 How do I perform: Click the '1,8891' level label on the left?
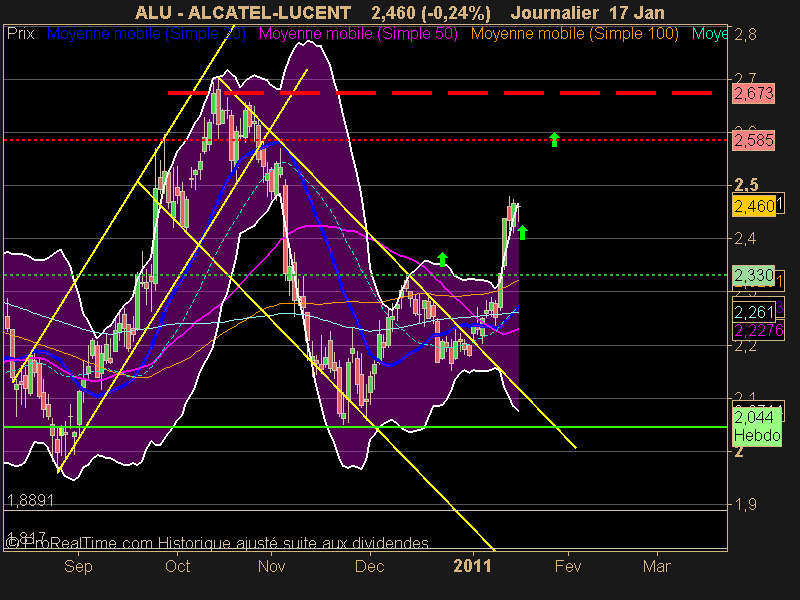31,500
